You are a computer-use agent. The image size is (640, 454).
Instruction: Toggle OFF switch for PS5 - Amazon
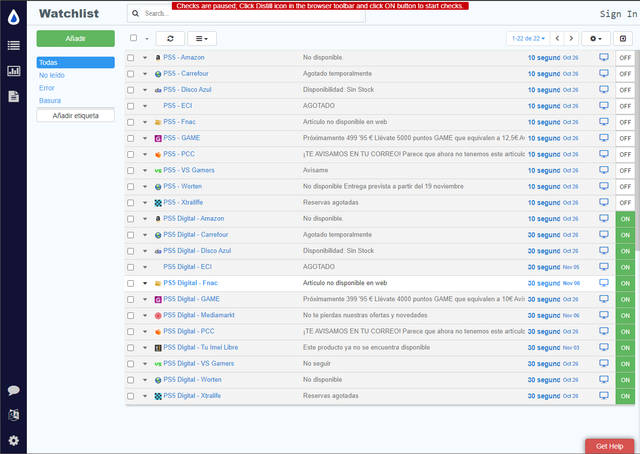pos(625,58)
